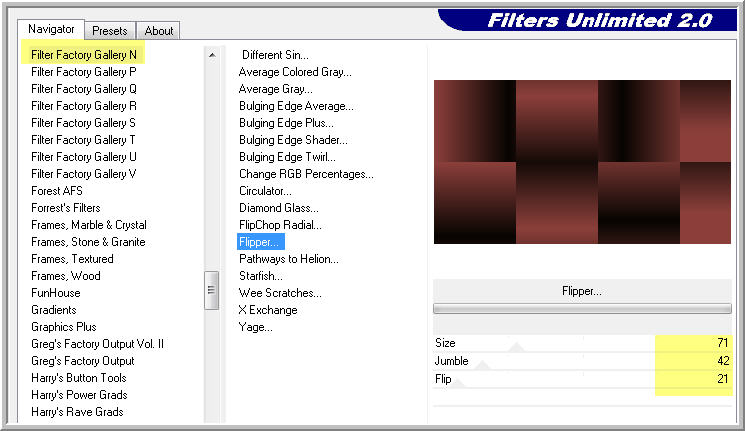The image size is (745, 431).
Task: Adjust the Flip slider handle
Action: point(458,383)
